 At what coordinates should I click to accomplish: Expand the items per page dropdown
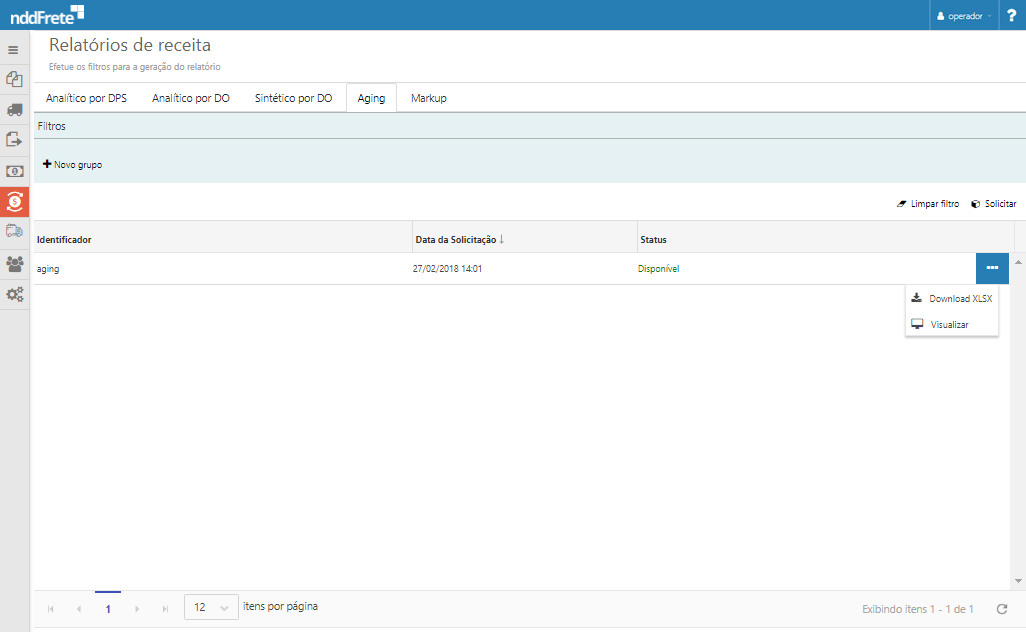point(212,607)
